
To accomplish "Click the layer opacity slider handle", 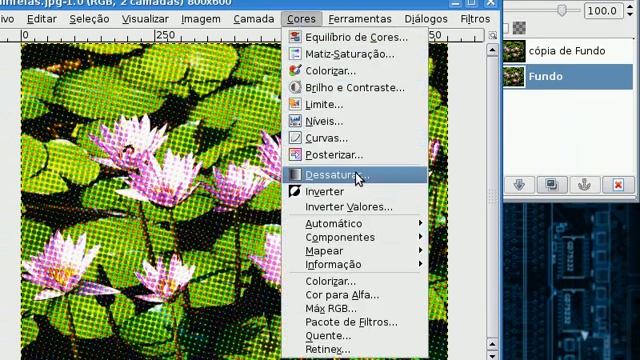I will 562,10.
